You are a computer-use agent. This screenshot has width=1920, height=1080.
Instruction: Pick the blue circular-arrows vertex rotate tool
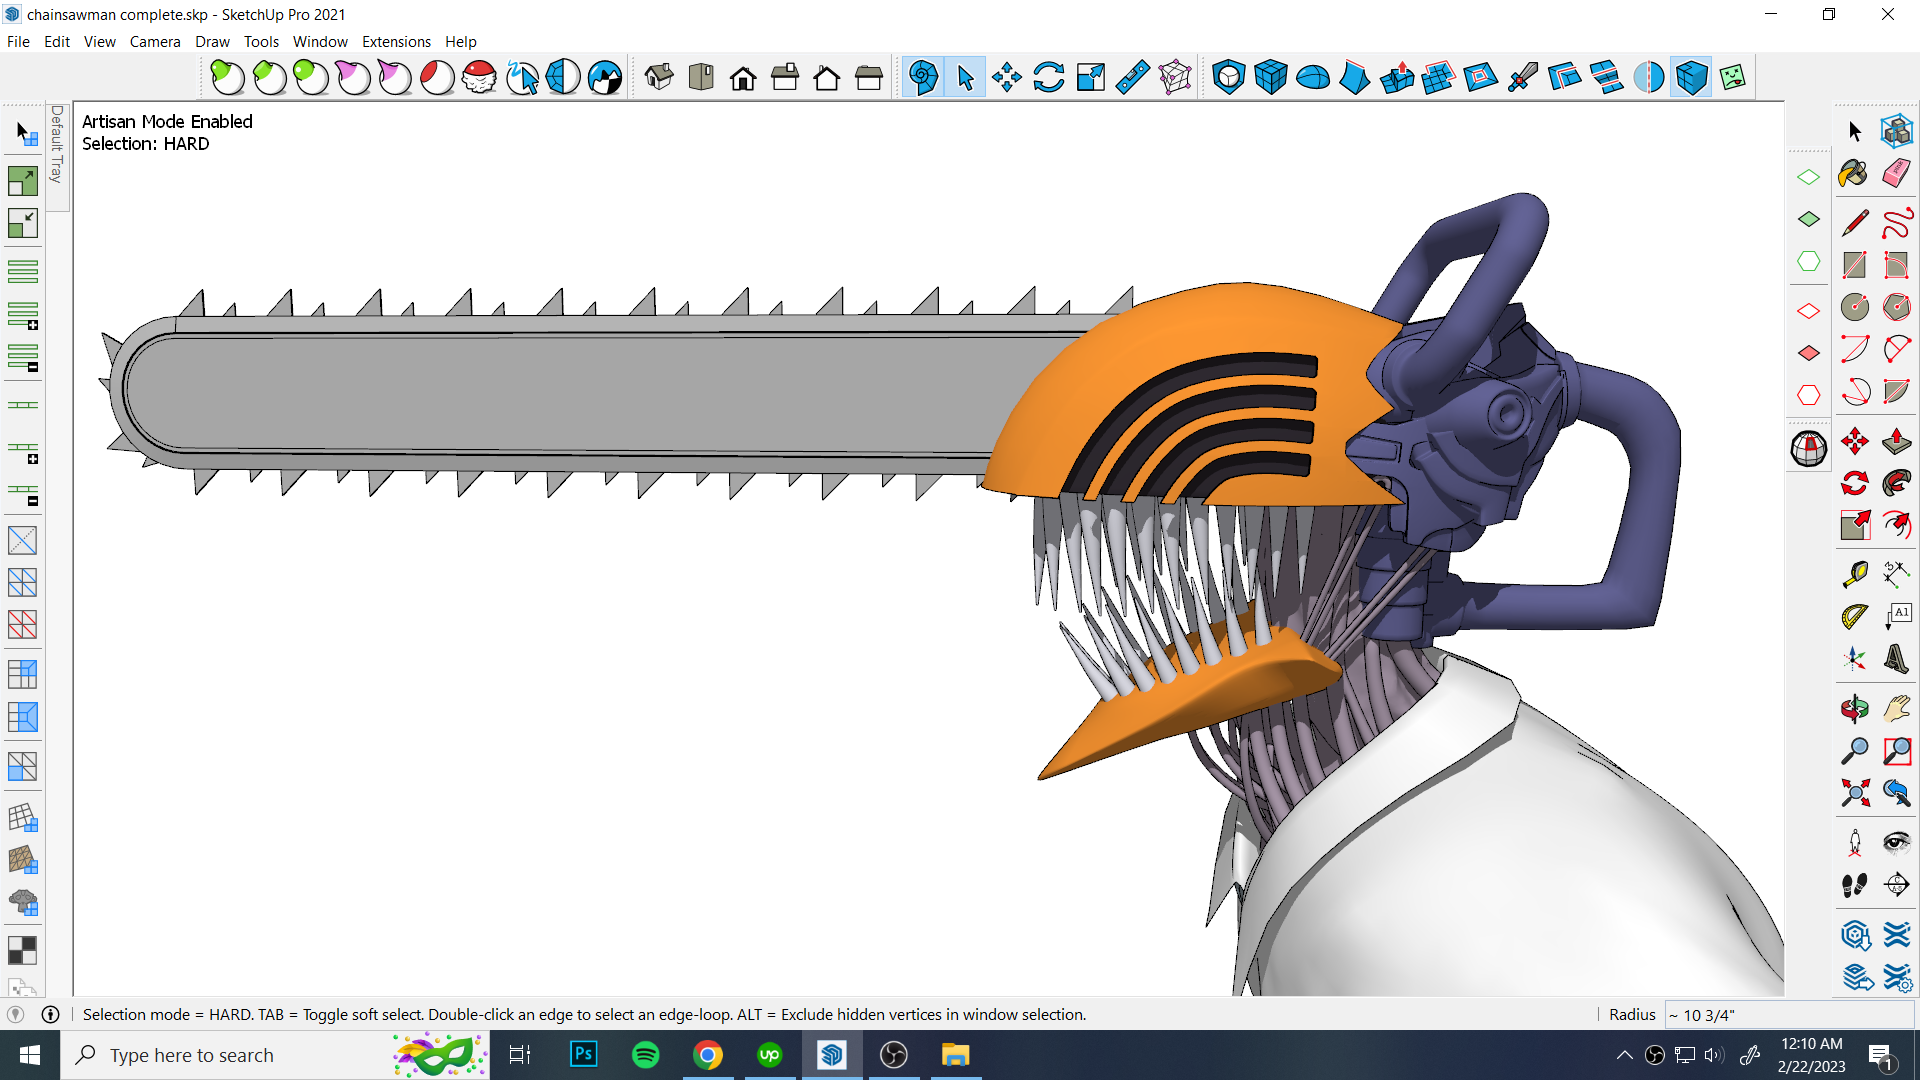tap(1049, 77)
